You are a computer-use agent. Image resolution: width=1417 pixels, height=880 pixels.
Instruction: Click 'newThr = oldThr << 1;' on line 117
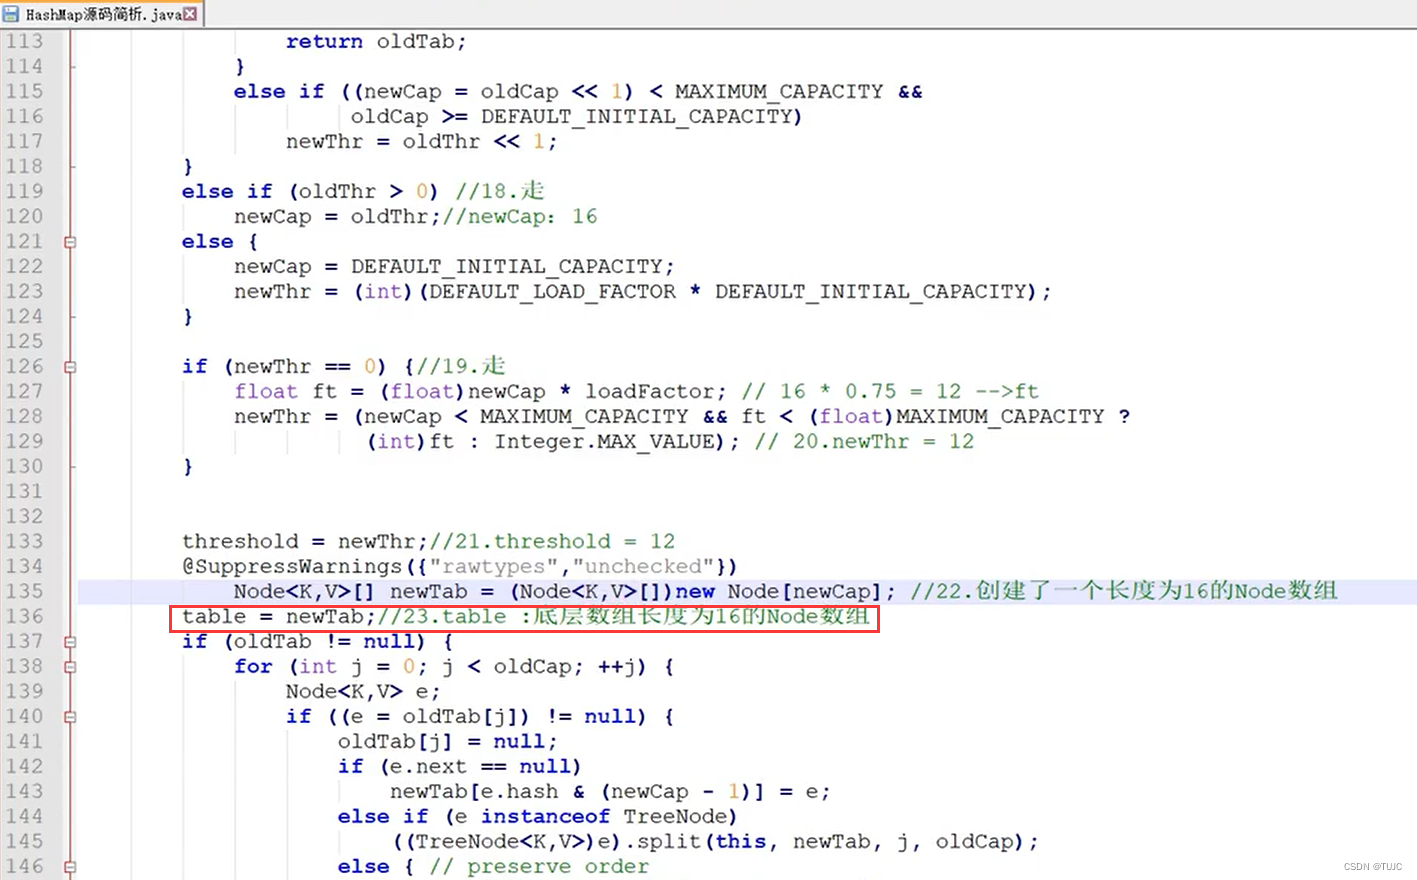pos(421,142)
